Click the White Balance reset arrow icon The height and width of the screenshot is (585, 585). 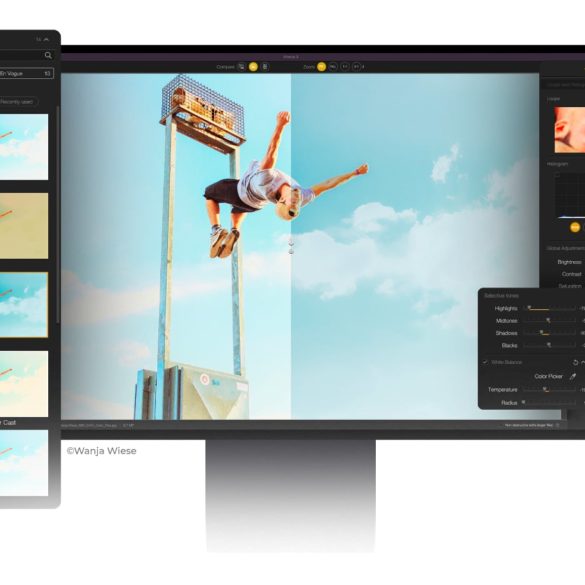click(x=575, y=362)
